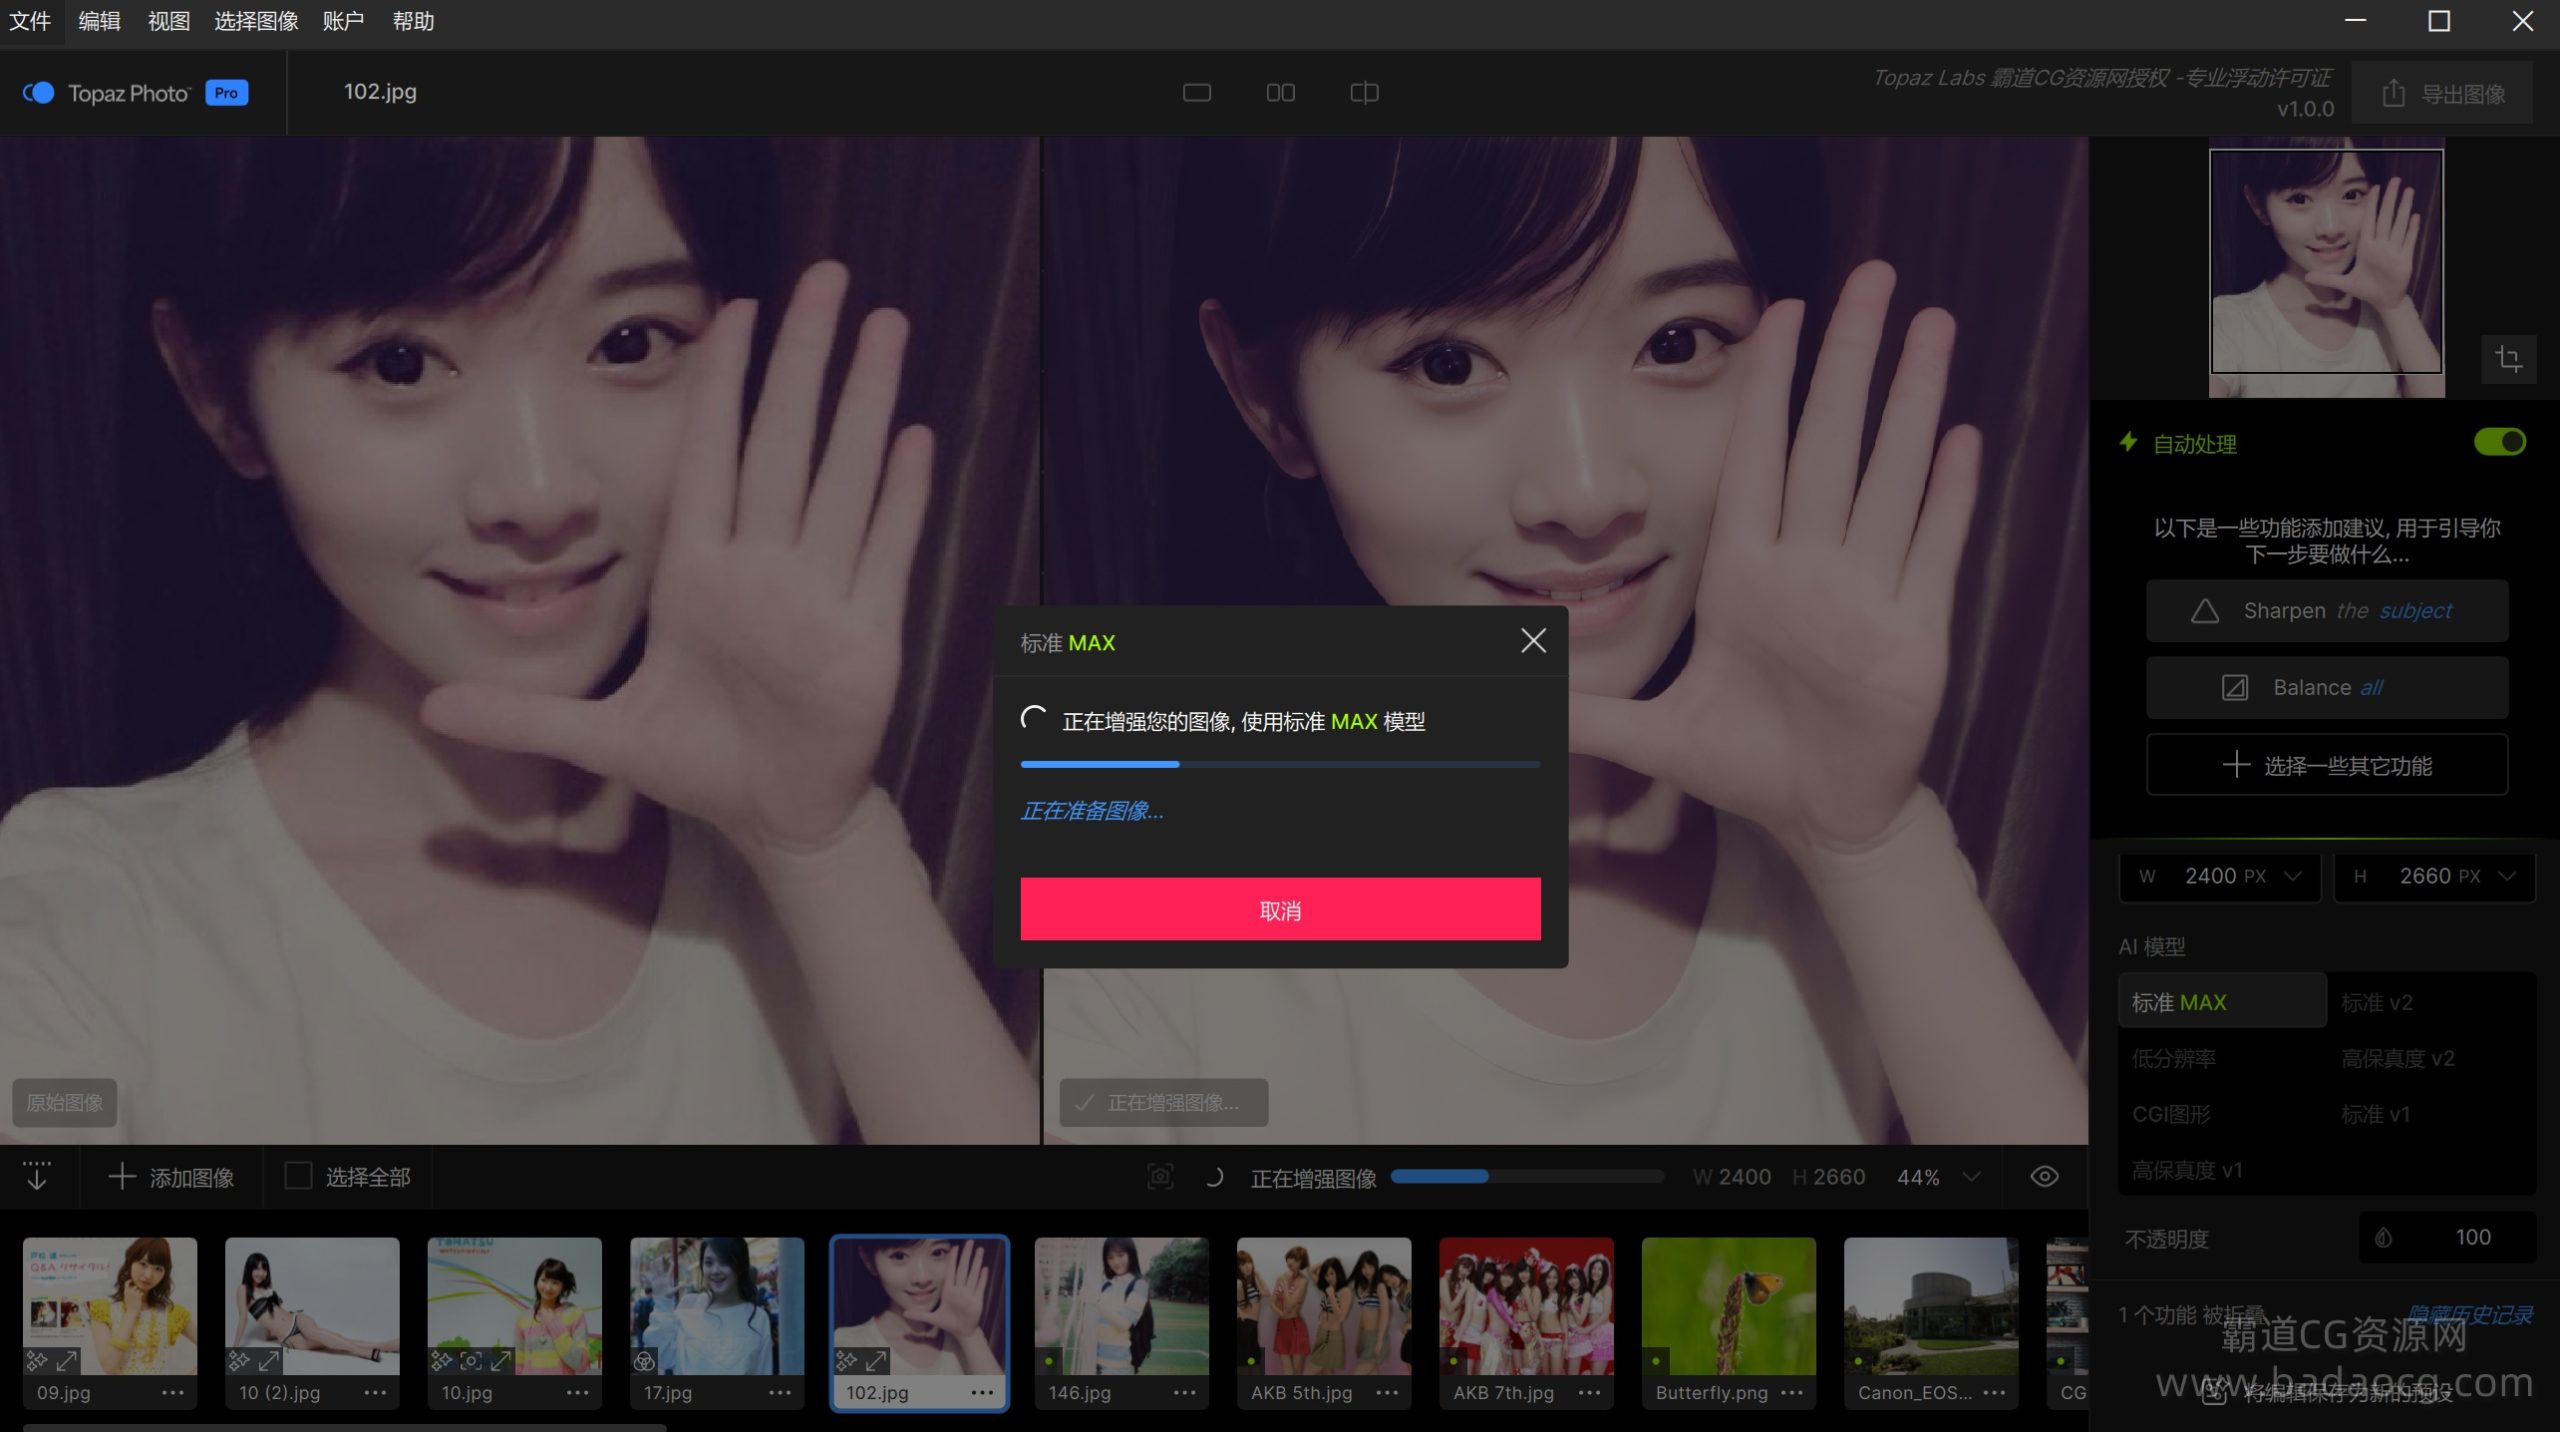
Task: Click the 添加图像 button
Action: [x=171, y=1177]
